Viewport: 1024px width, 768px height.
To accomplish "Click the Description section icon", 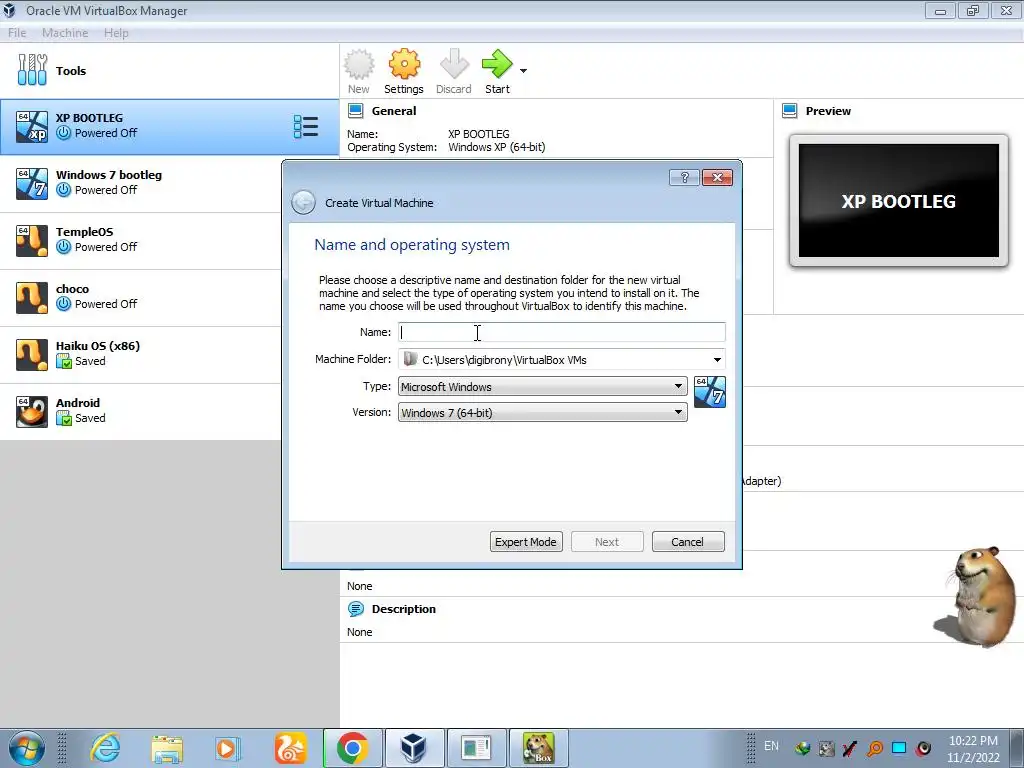I will tap(356, 609).
